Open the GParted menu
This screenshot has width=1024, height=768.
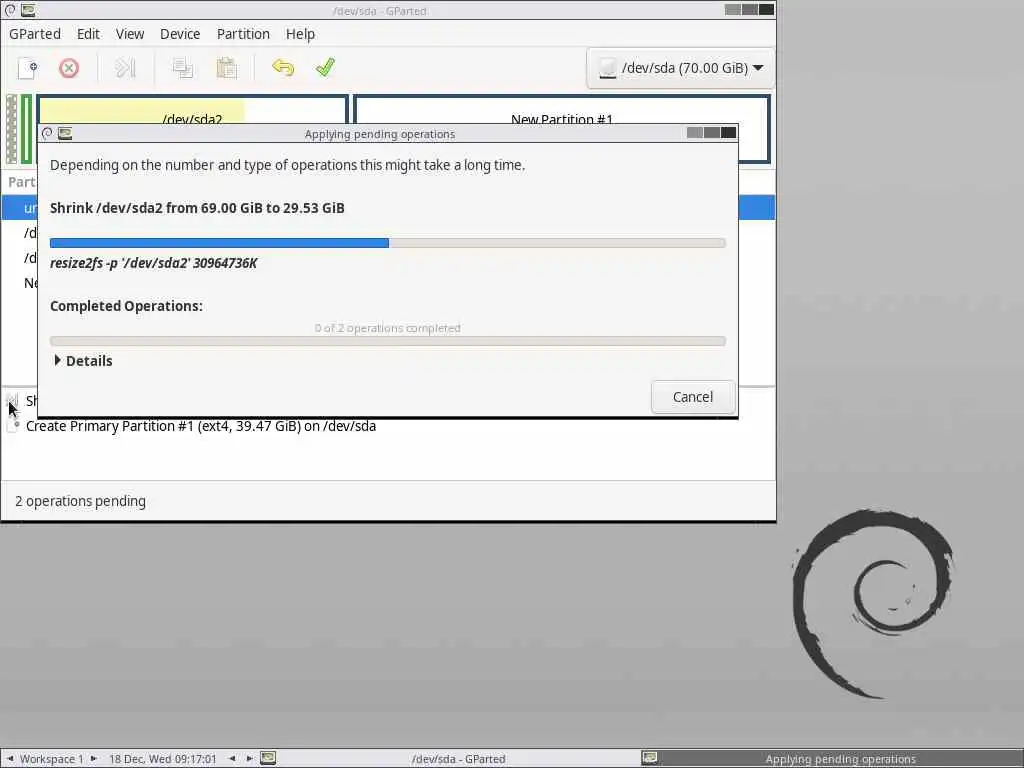(35, 34)
